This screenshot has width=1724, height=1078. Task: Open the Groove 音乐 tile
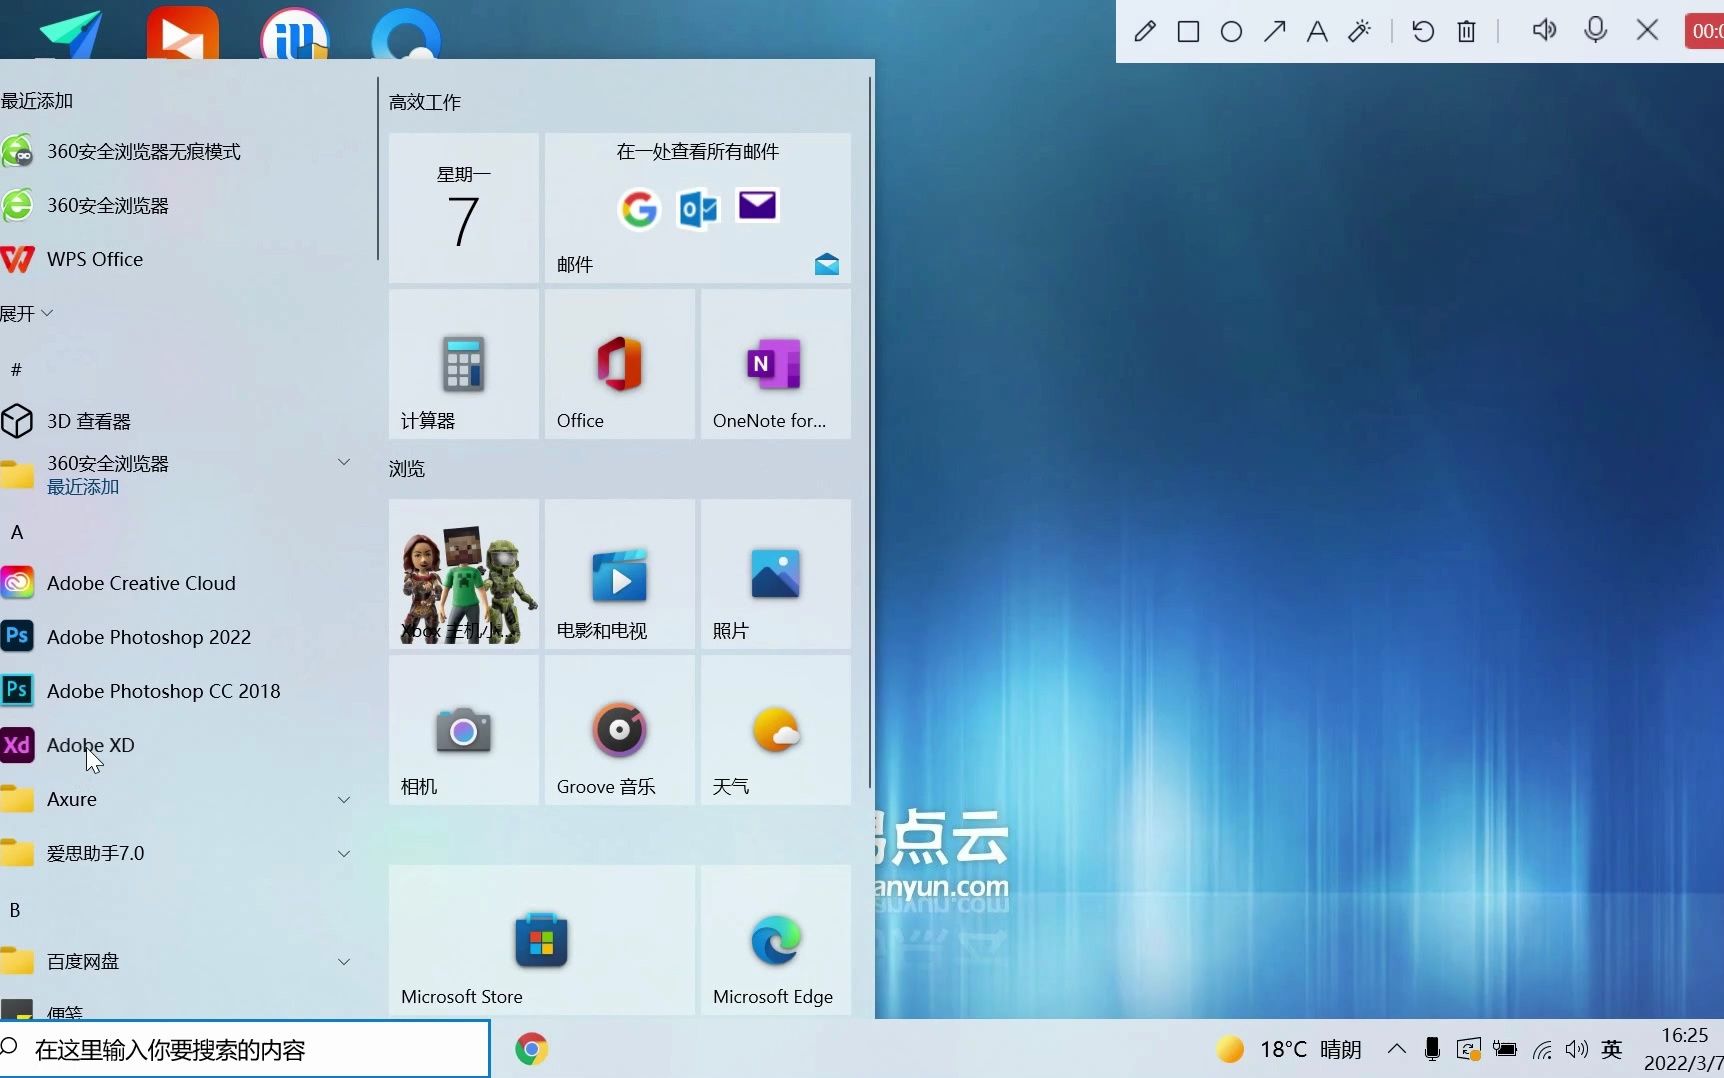pyautogui.click(x=620, y=730)
